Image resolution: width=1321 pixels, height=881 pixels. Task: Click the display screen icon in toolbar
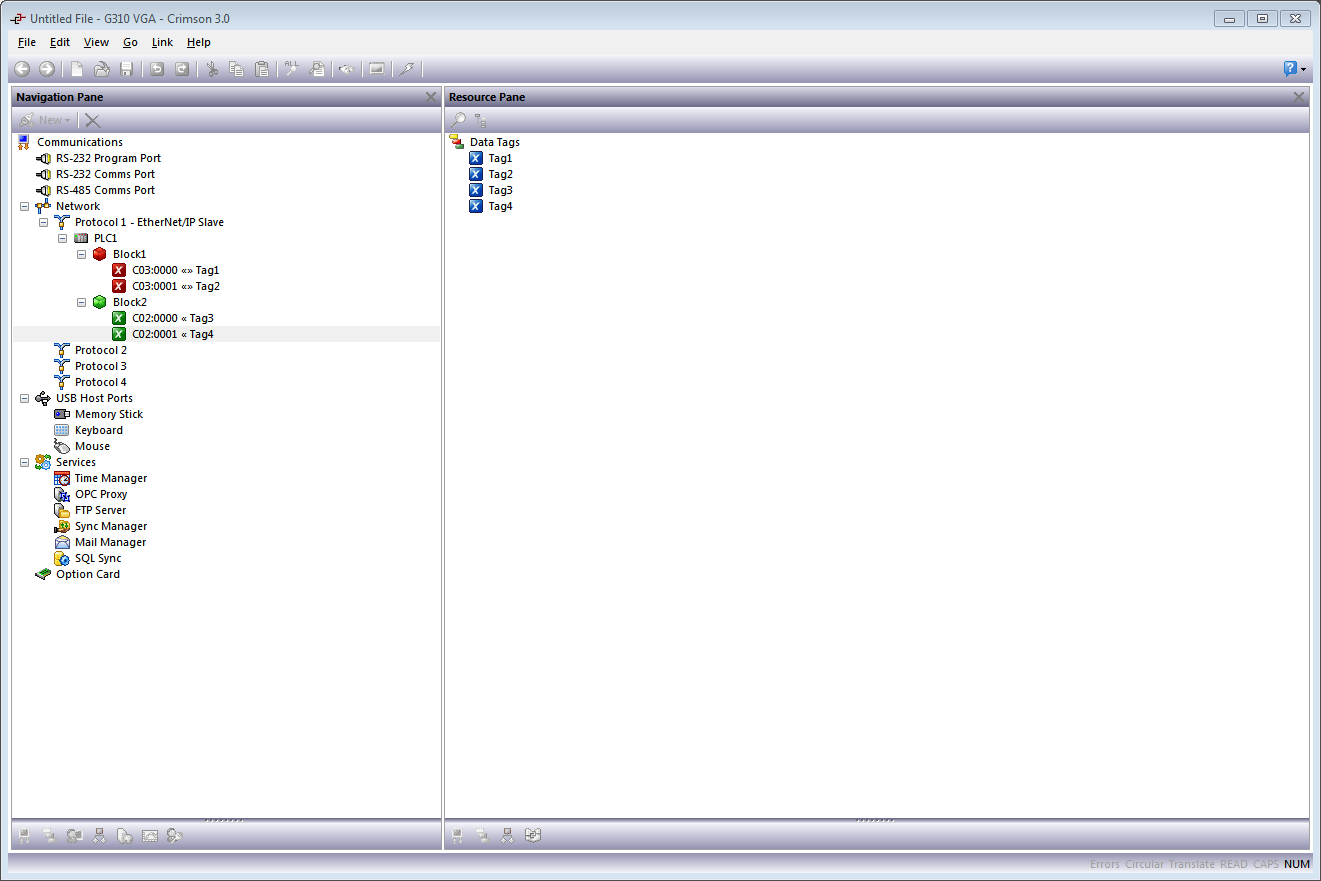pyautogui.click(x=377, y=69)
